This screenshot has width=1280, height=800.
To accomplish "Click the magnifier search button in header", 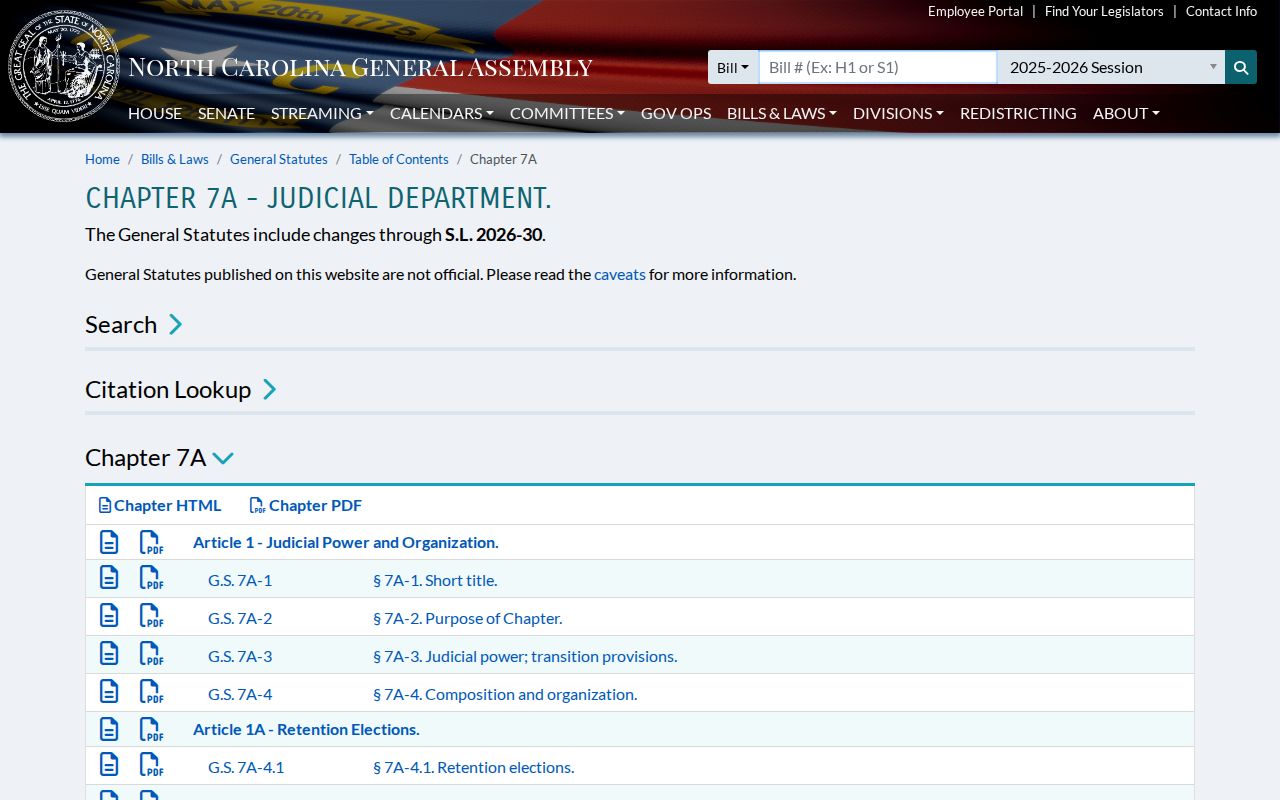I will tap(1240, 67).
